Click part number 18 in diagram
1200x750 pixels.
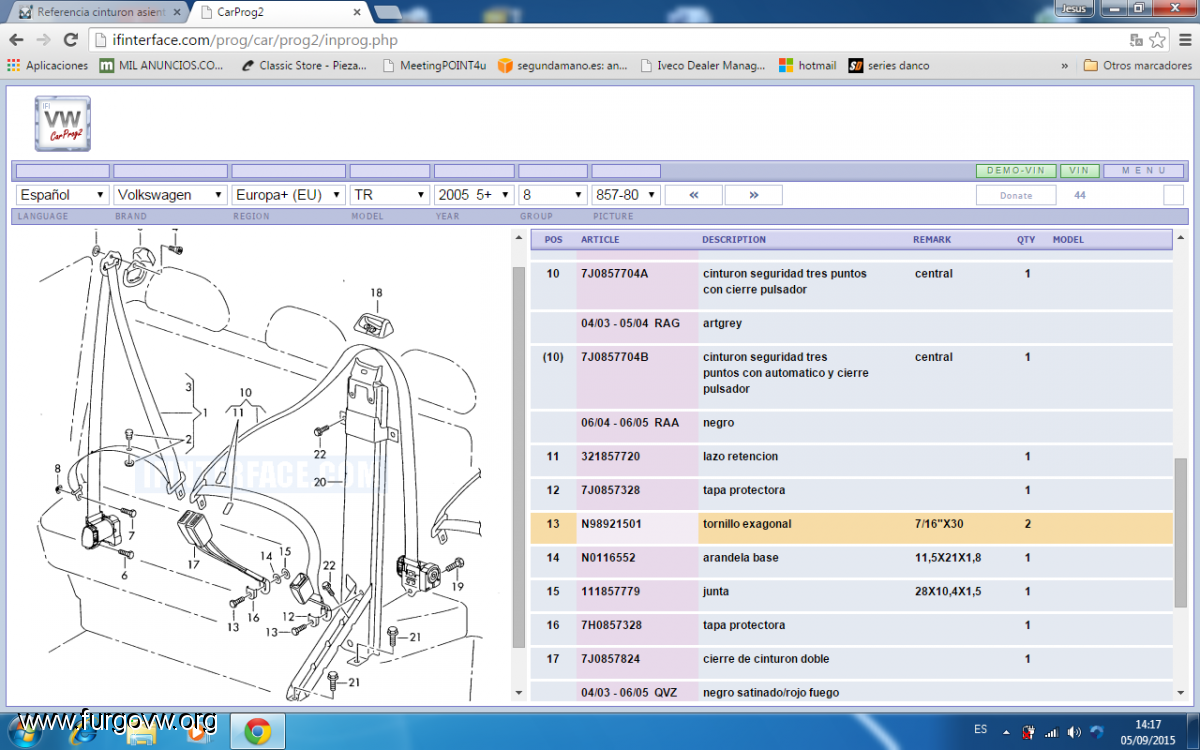(x=376, y=293)
